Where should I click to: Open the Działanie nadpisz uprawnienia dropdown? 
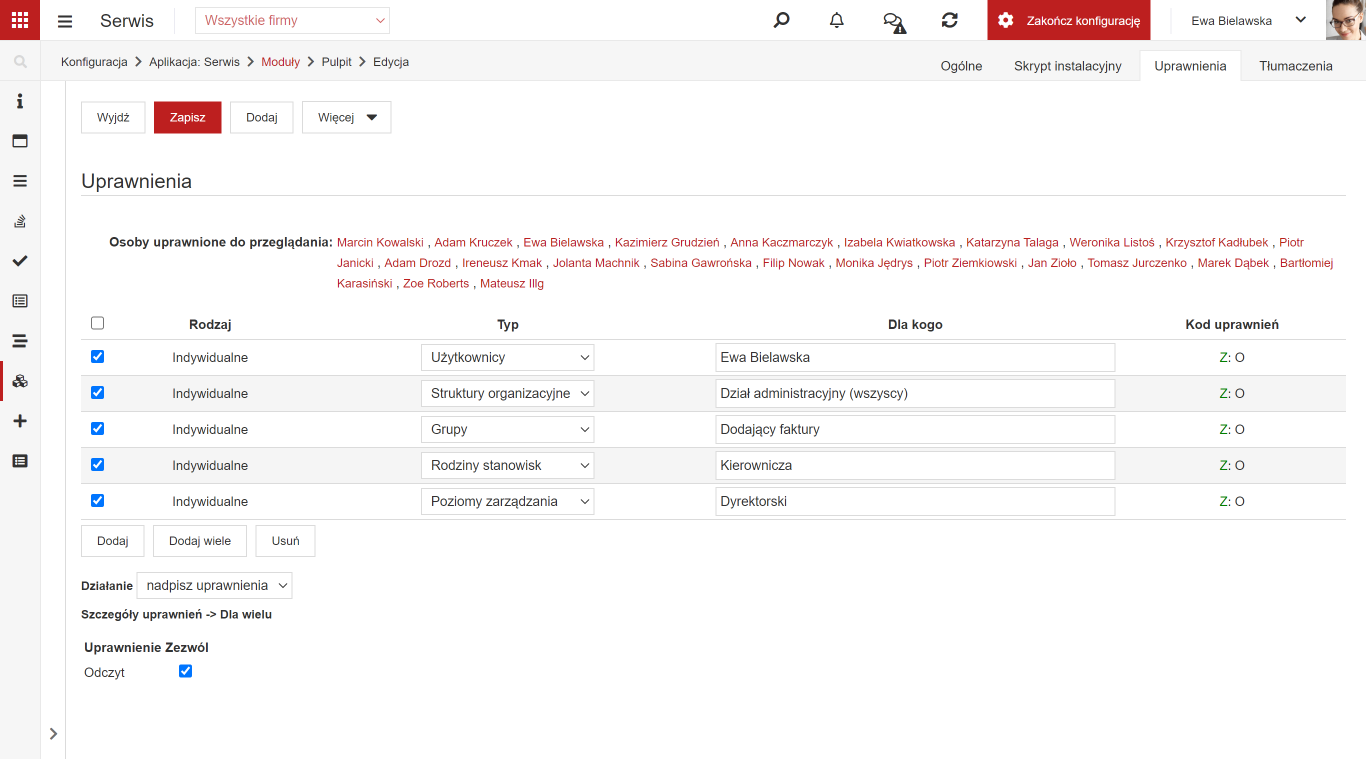pos(214,585)
